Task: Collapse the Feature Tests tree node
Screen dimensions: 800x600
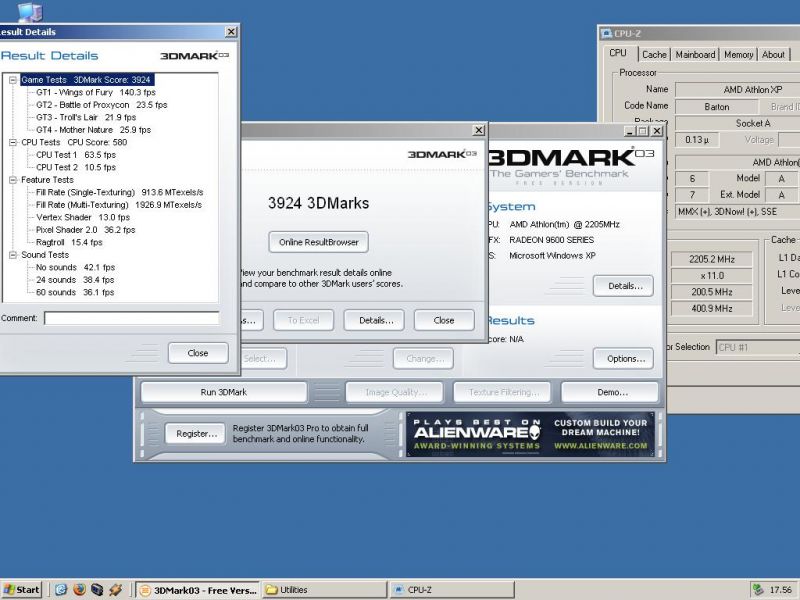Action: pos(13,180)
